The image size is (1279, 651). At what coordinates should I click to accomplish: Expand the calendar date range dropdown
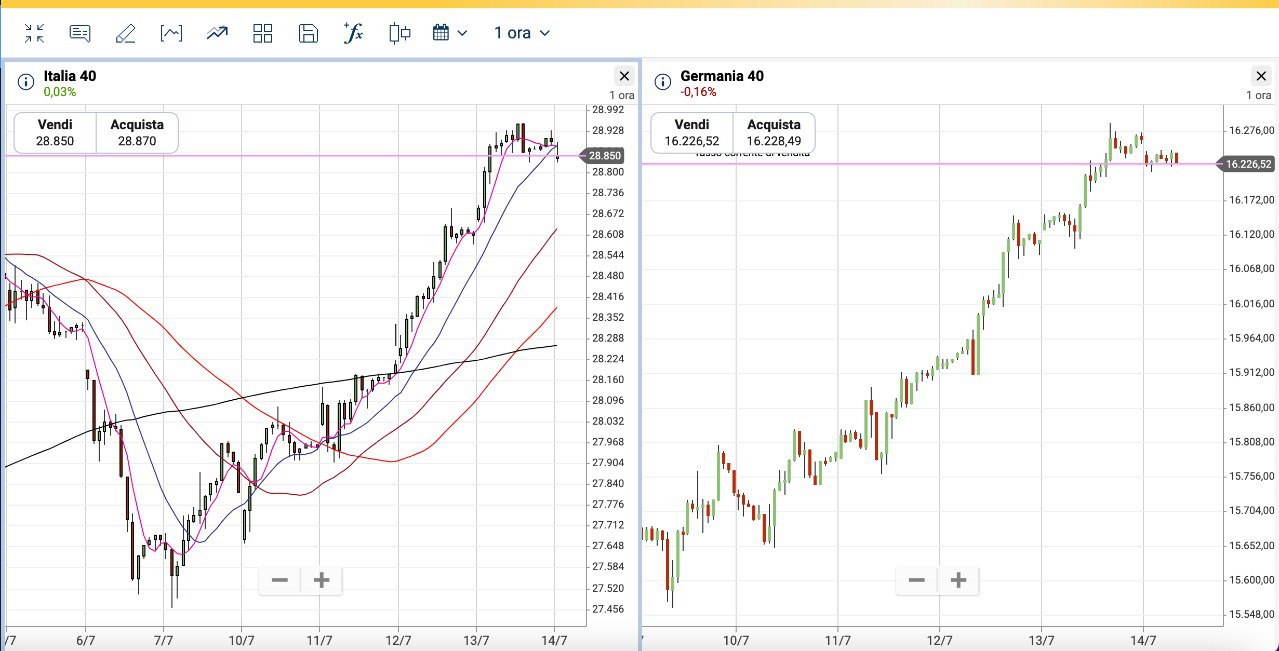[x=450, y=33]
